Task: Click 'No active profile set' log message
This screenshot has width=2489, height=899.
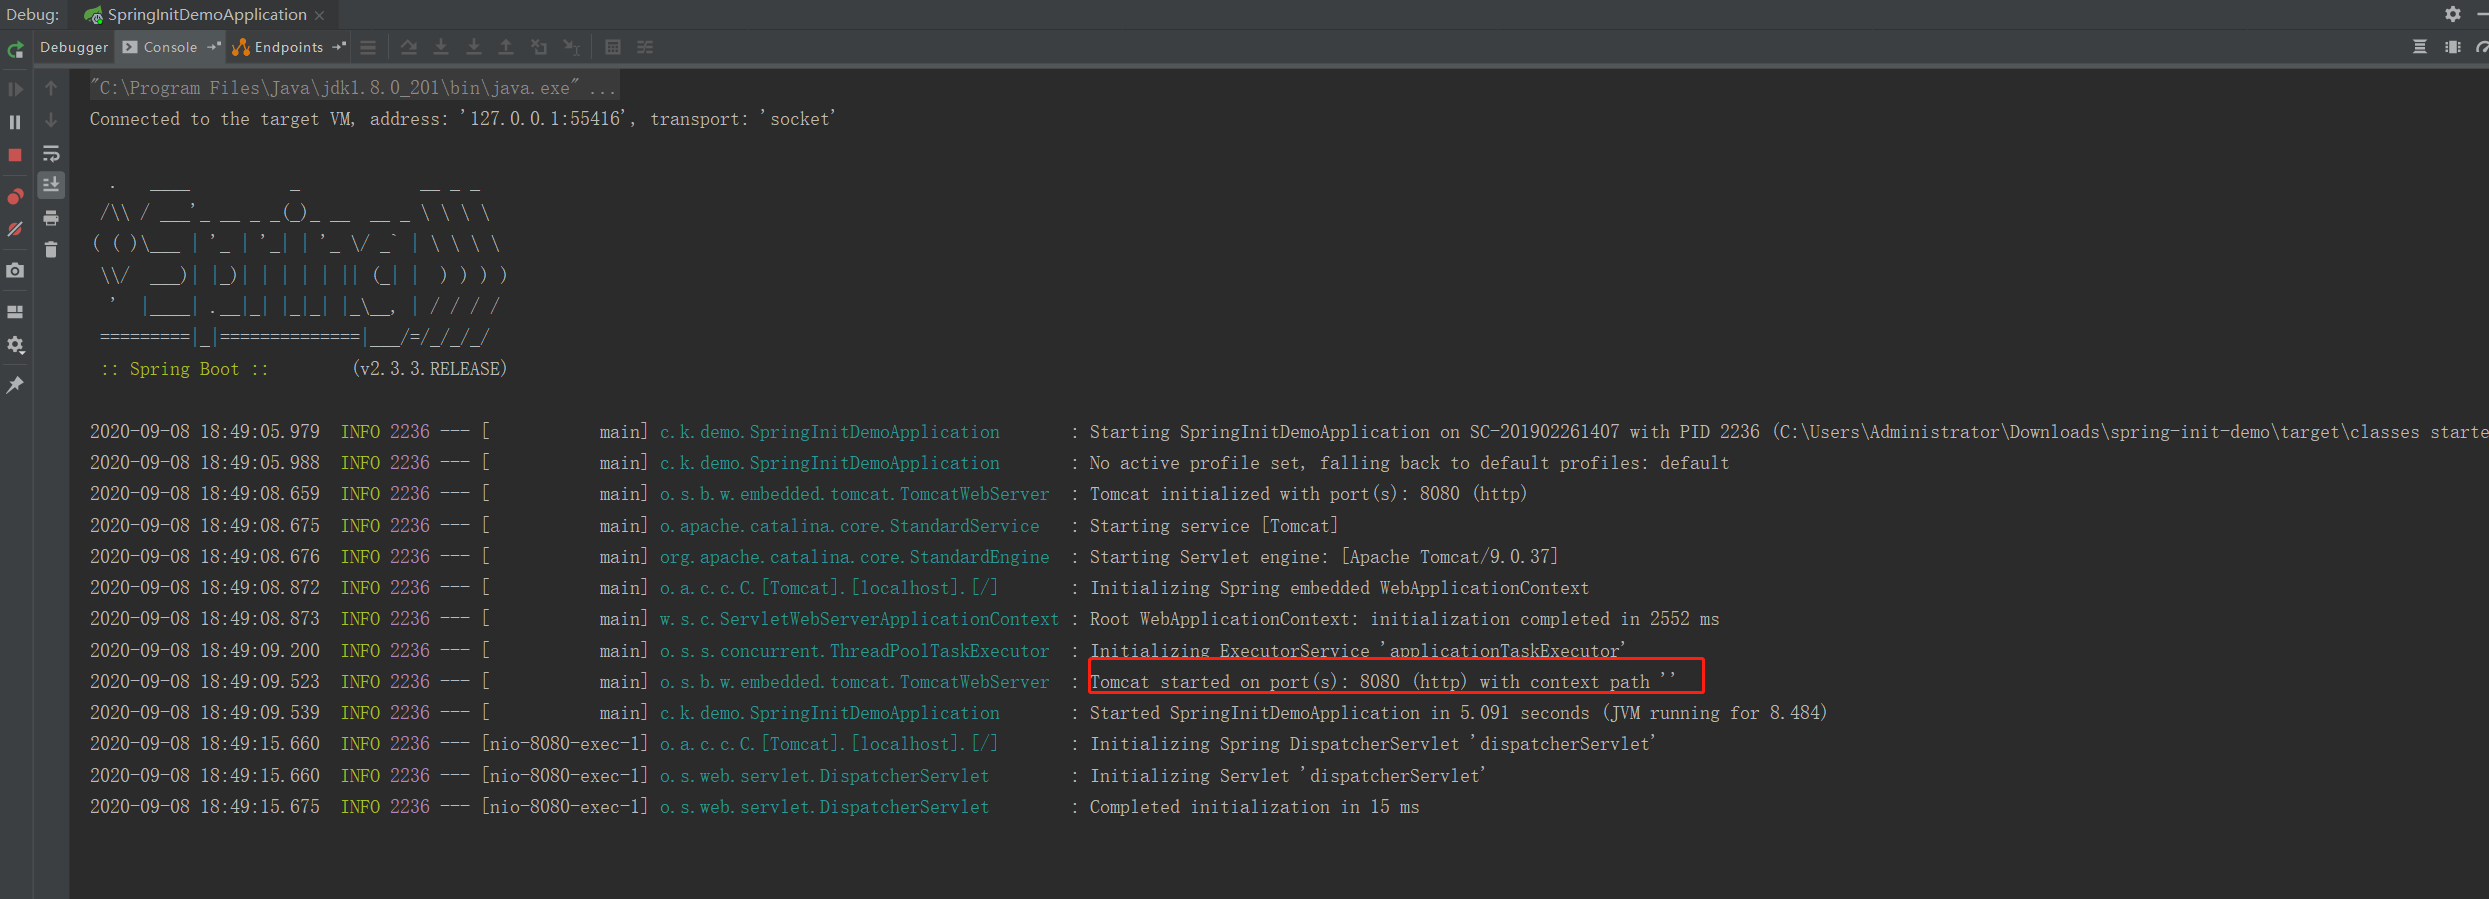Action: point(1409,463)
